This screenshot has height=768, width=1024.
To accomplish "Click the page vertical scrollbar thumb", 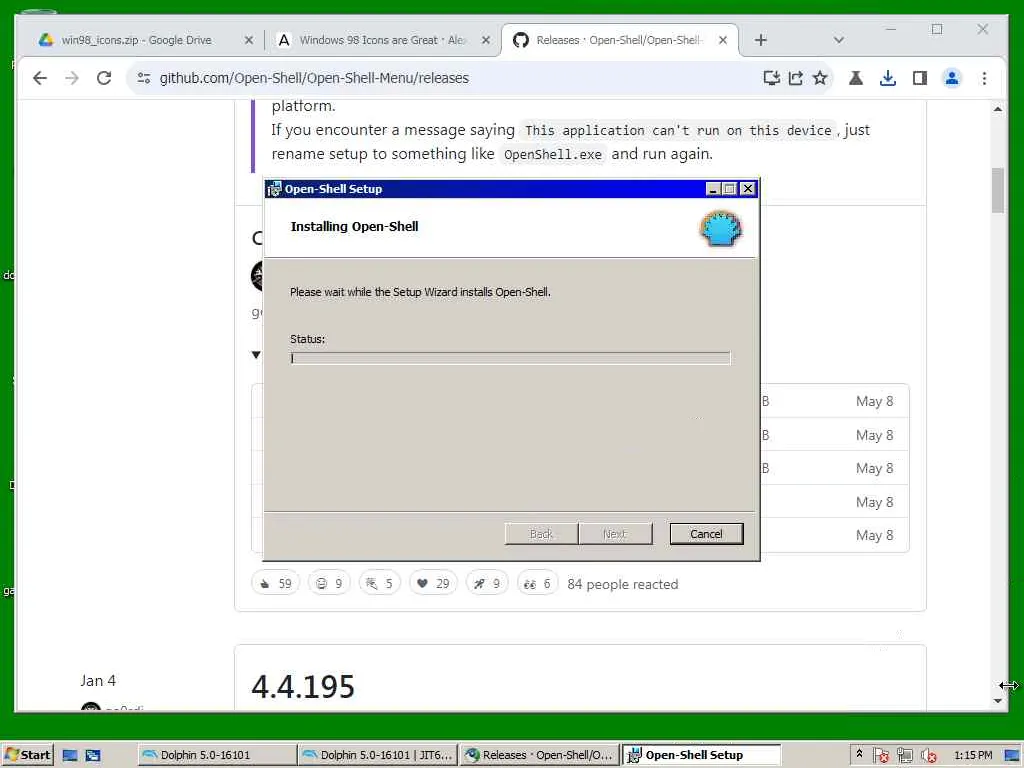I will [997, 190].
